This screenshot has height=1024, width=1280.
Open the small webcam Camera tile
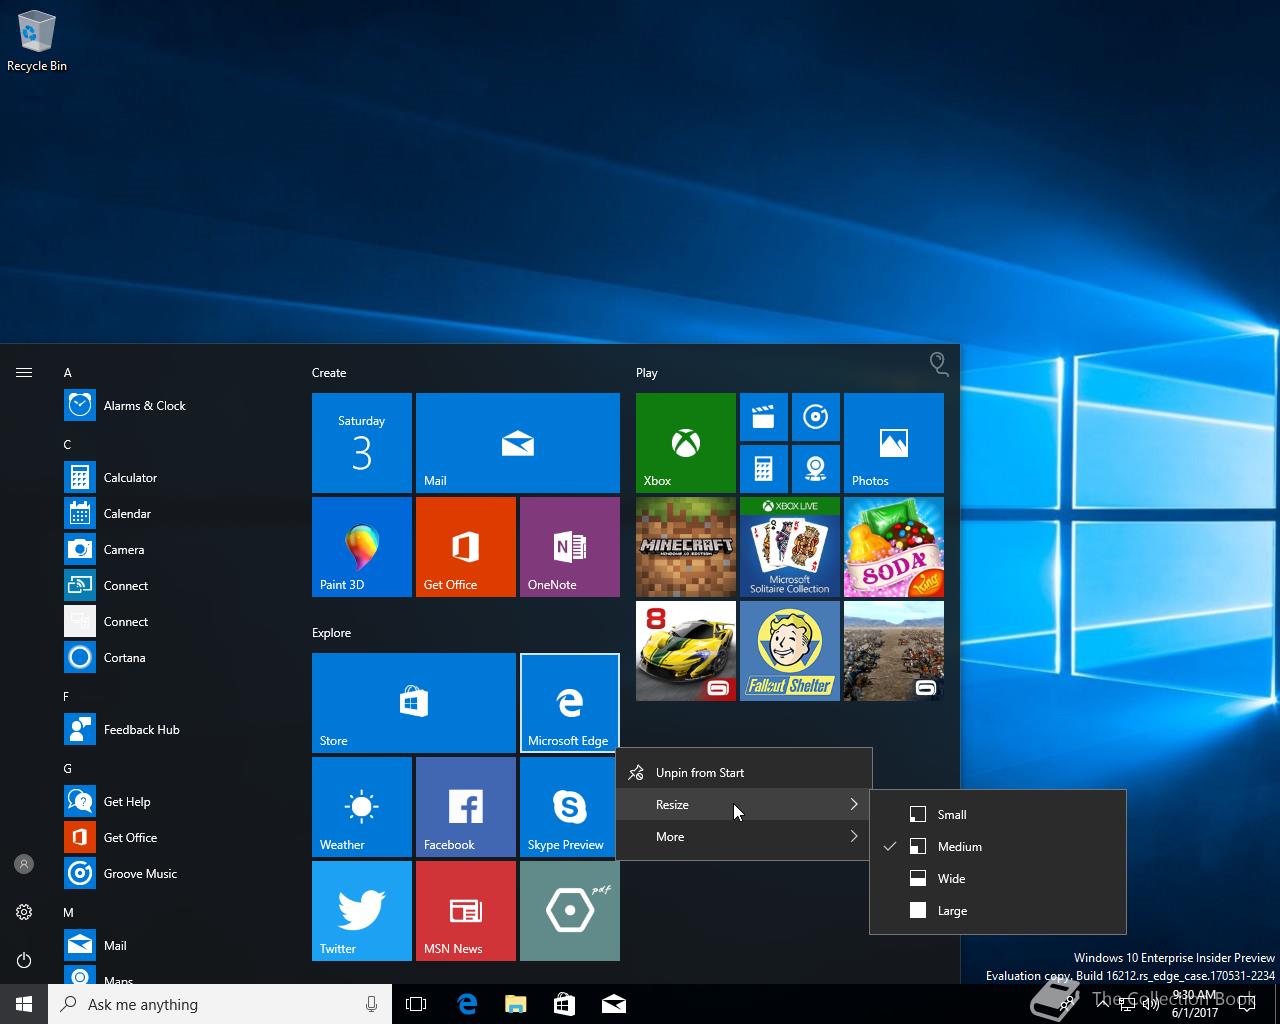coord(815,469)
